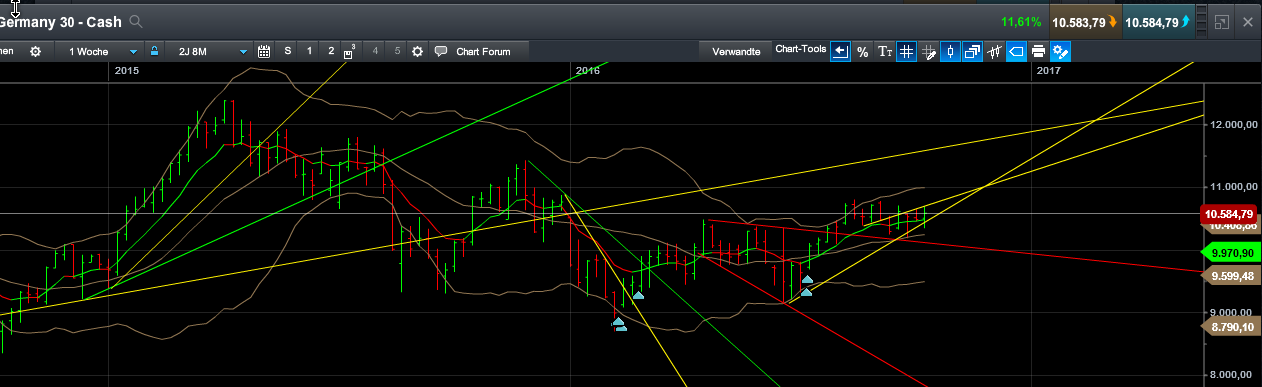
Task: Close the chart panel
Action: click(x=1247, y=22)
